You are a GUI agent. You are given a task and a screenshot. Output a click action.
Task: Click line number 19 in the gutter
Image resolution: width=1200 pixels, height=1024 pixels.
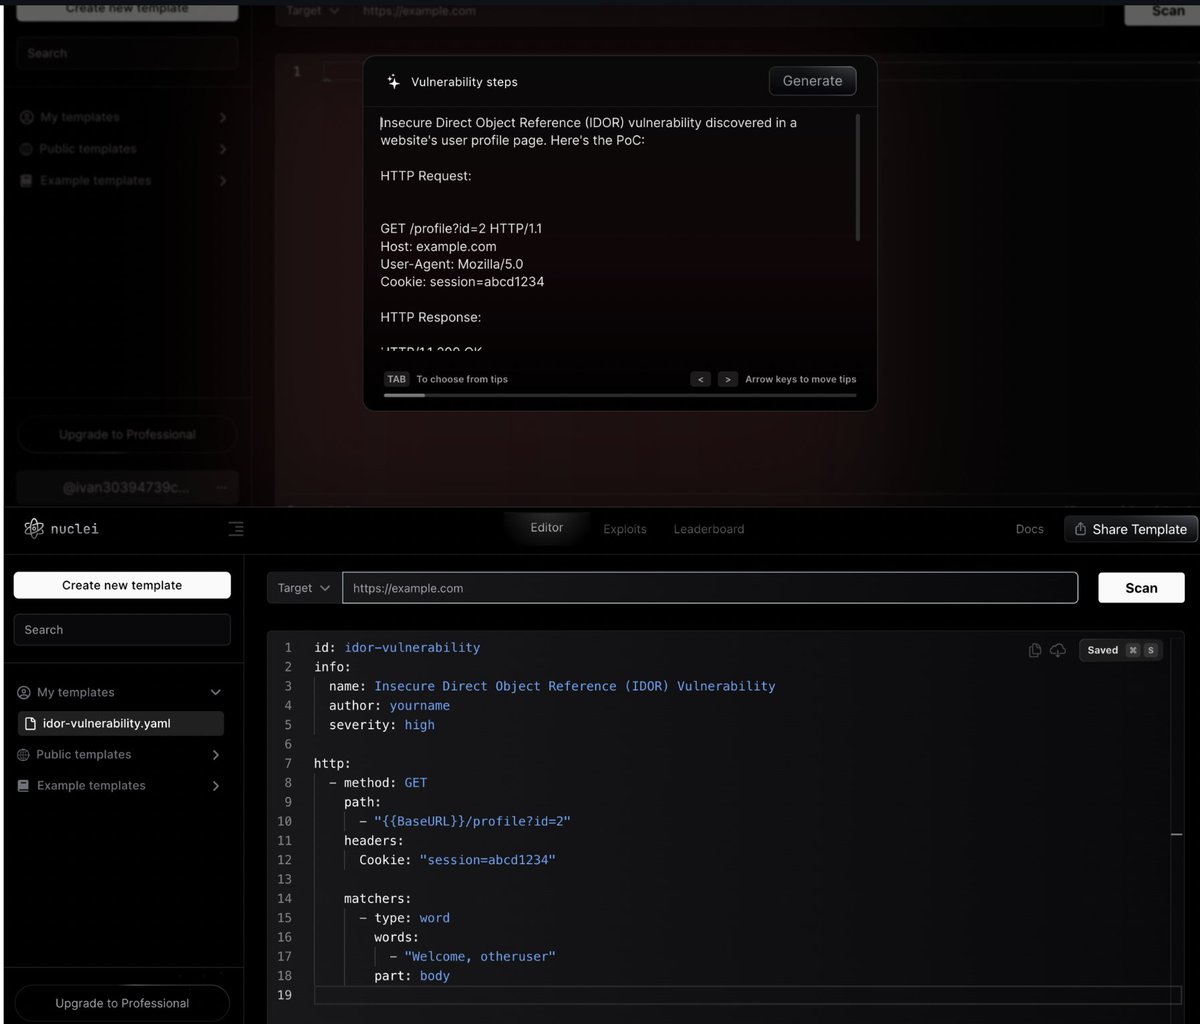[285, 995]
